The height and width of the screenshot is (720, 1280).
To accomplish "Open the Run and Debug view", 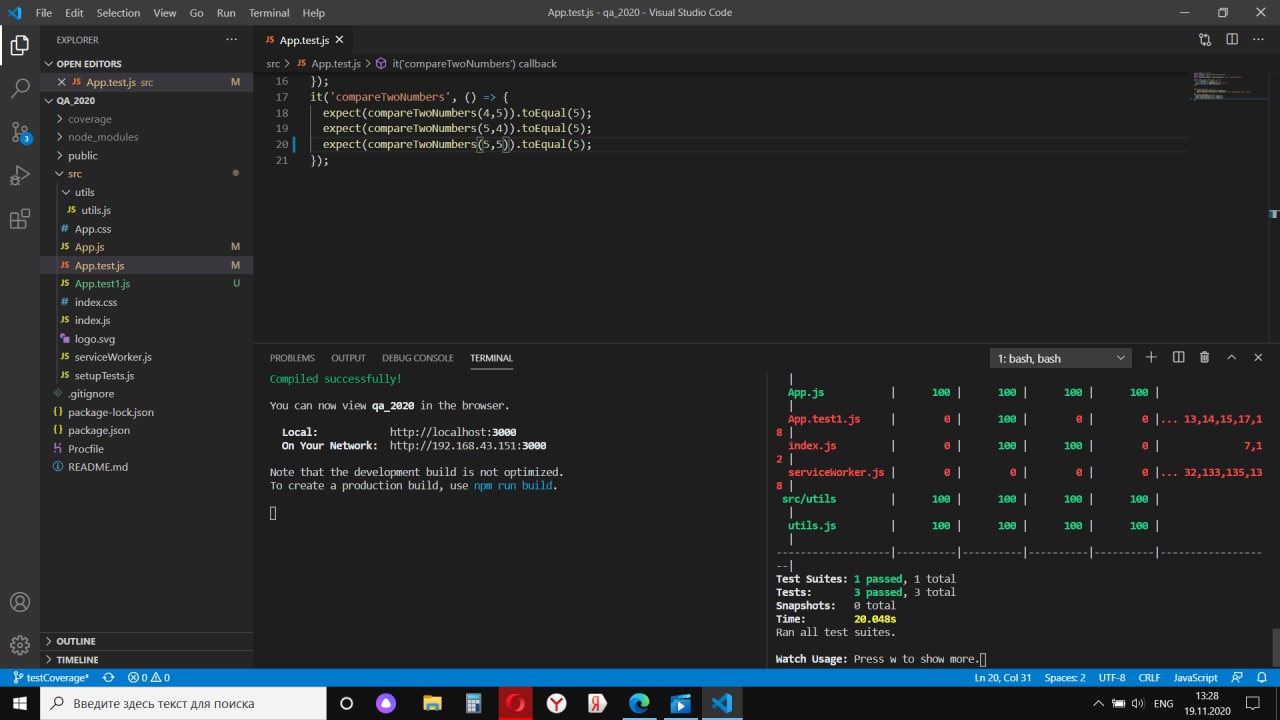I will click(19, 176).
